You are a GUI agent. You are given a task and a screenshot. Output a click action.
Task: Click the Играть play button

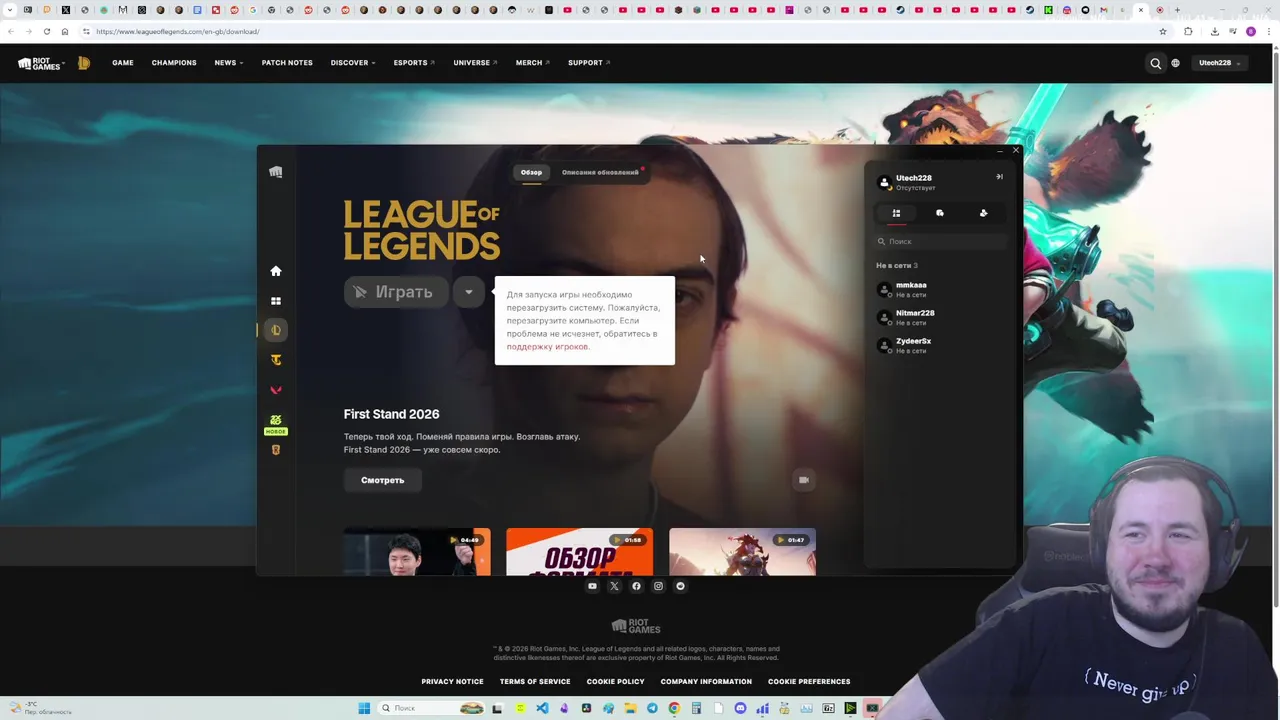397,292
